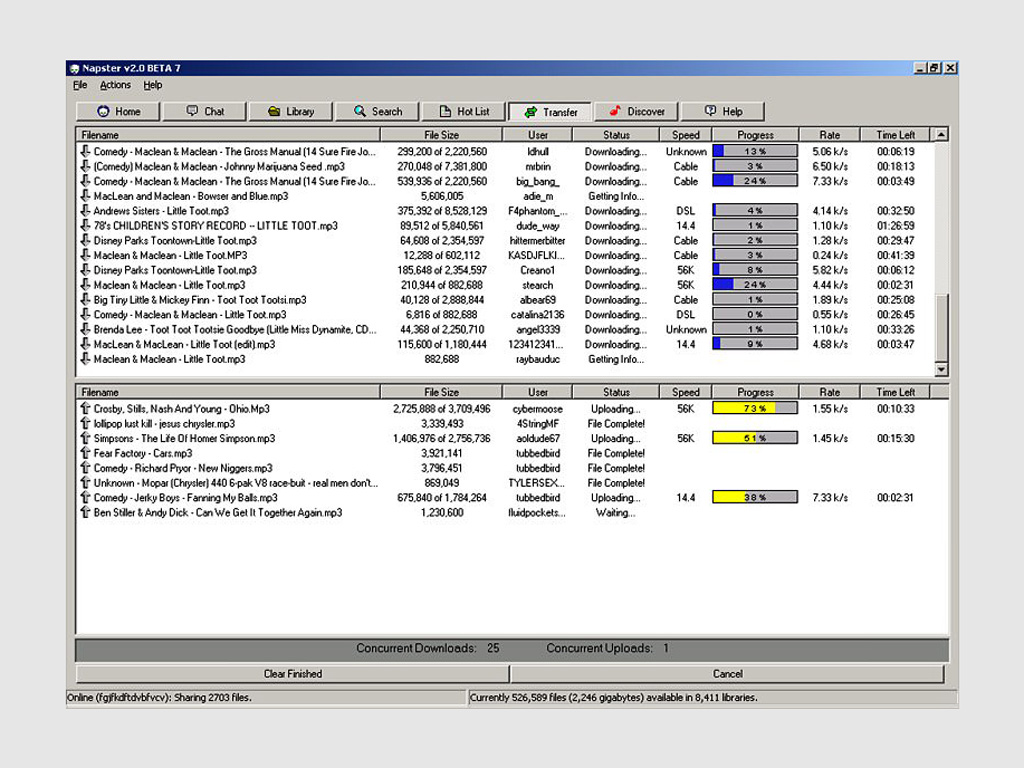Click 13% progress bar for ldhull download

[x=755, y=151]
